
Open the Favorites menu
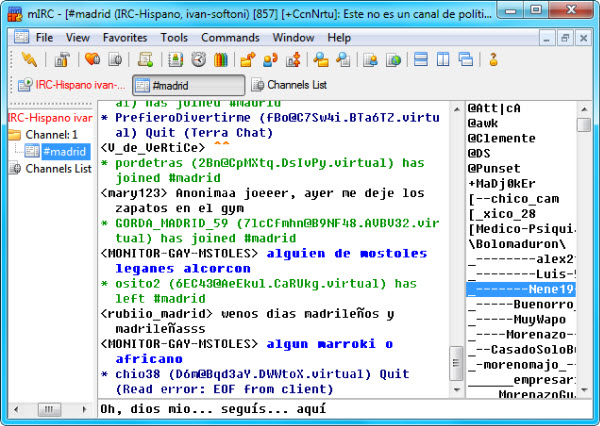coord(124,37)
